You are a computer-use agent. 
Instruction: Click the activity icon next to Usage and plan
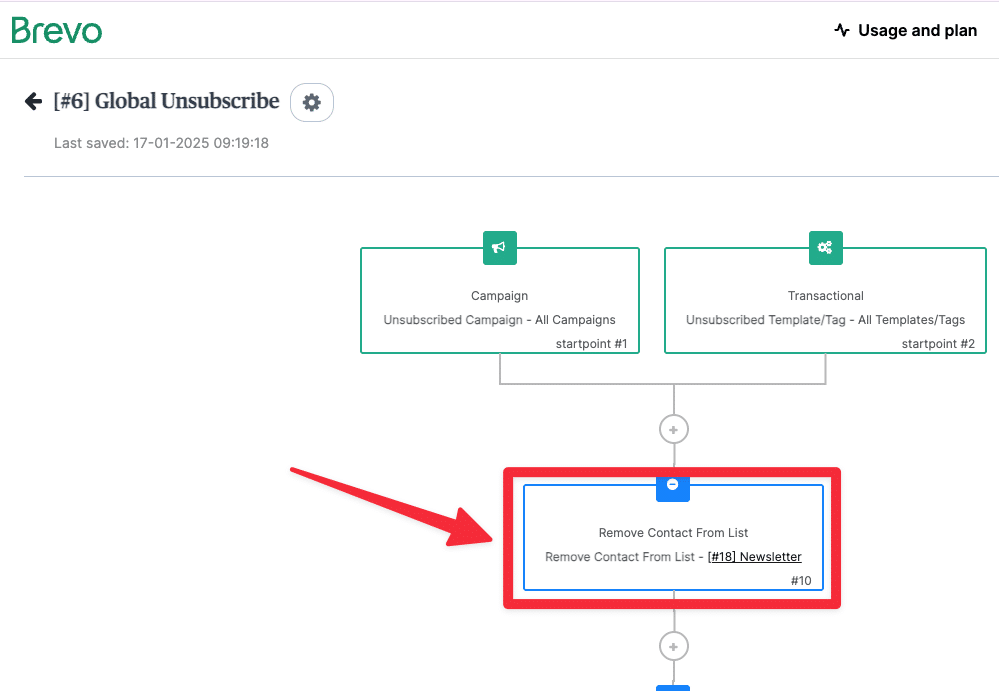click(x=842, y=30)
